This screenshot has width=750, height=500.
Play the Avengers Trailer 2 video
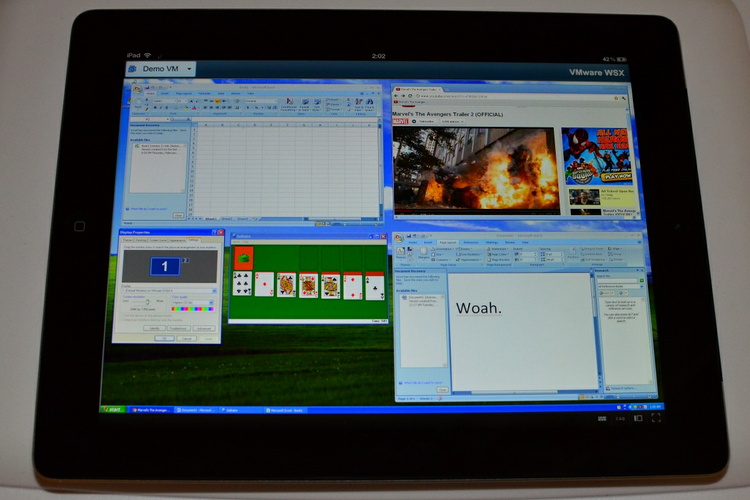pyautogui.click(x=473, y=171)
